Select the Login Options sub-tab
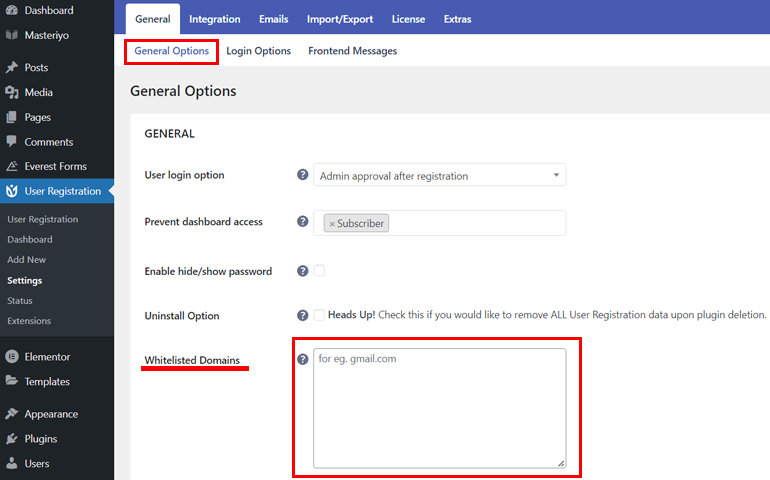This screenshot has width=770, height=480. [x=258, y=51]
